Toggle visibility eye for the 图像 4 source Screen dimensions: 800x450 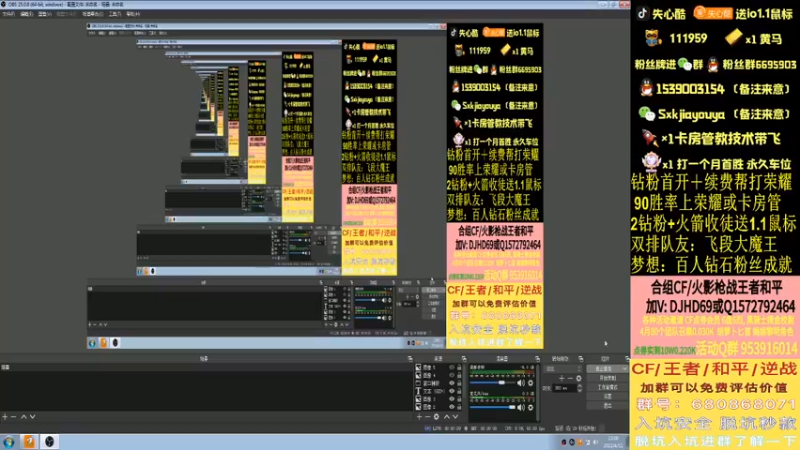pos(452,375)
